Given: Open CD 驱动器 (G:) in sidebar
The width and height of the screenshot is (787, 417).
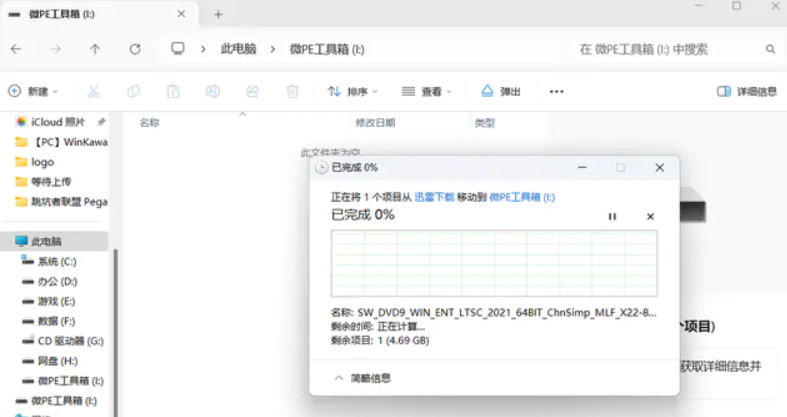Looking at the screenshot, I should (63, 341).
